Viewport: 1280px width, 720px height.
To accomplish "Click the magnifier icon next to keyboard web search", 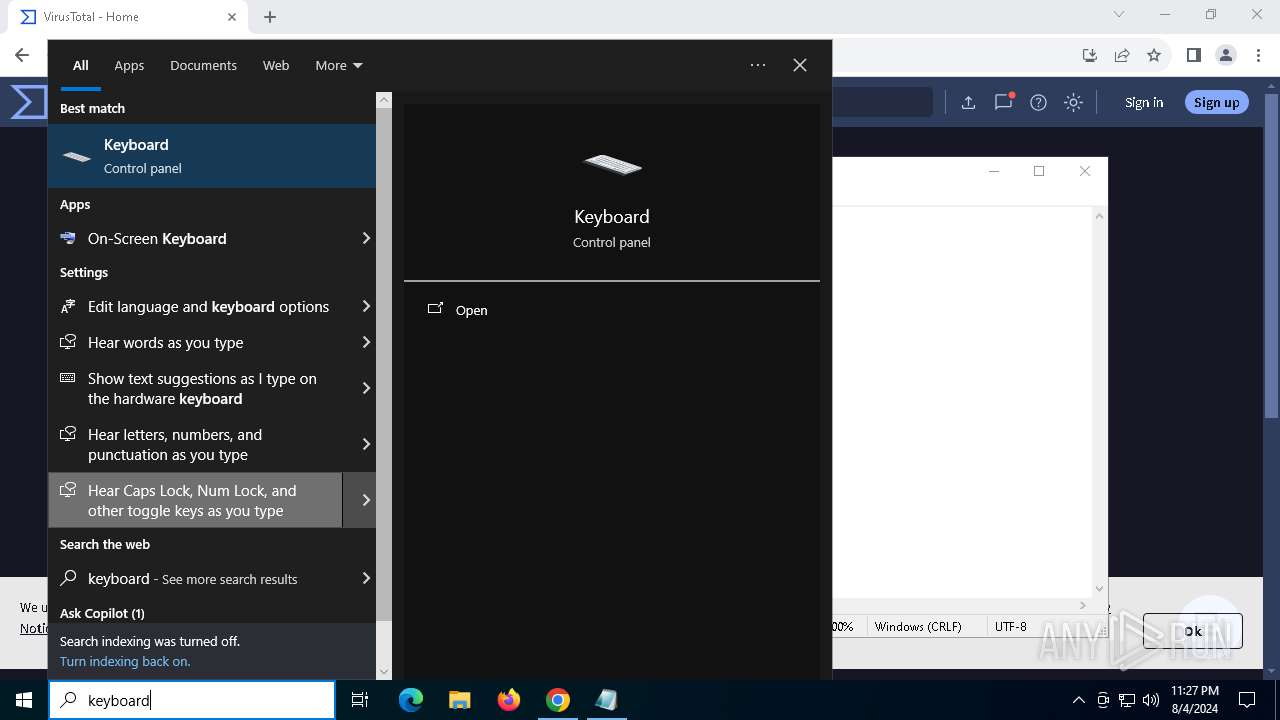I will [68, 578].
